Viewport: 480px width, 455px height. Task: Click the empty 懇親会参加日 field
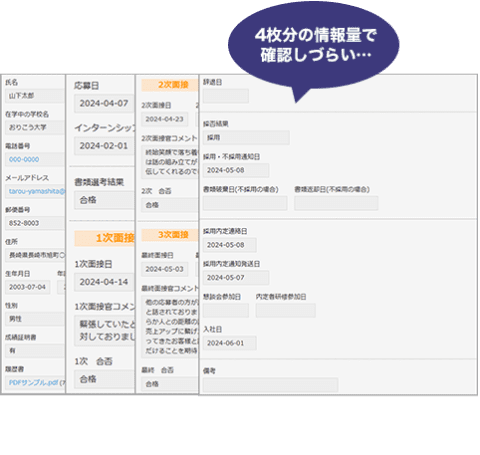coord(226,310)
